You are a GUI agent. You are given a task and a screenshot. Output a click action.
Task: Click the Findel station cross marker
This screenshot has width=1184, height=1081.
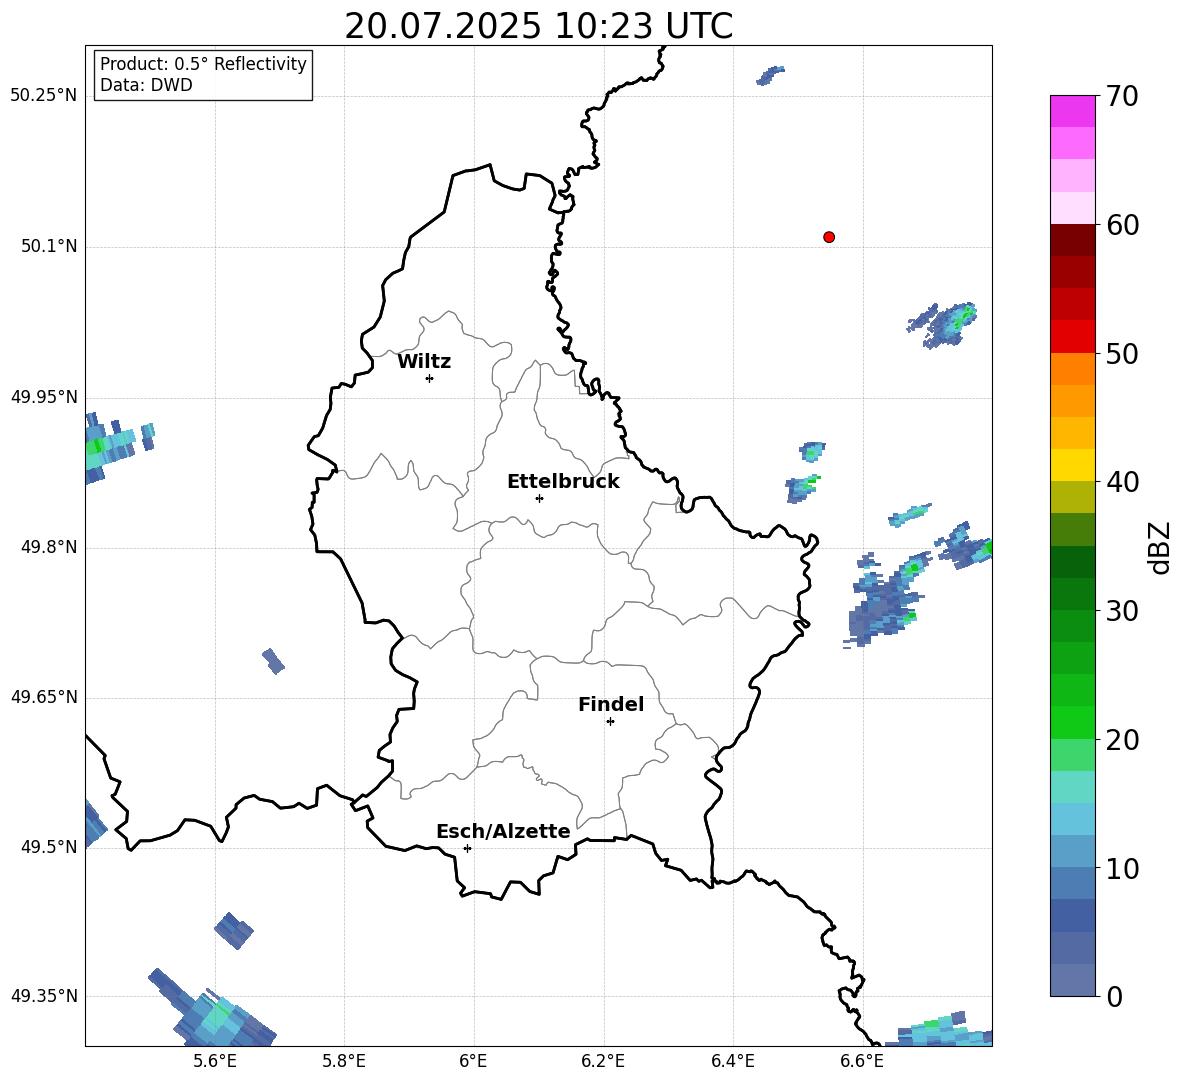click(x=610, y=722)
